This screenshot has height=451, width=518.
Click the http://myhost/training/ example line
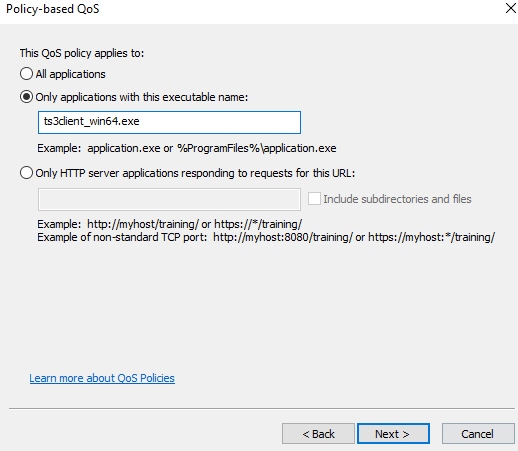click(x=170, y=224)
